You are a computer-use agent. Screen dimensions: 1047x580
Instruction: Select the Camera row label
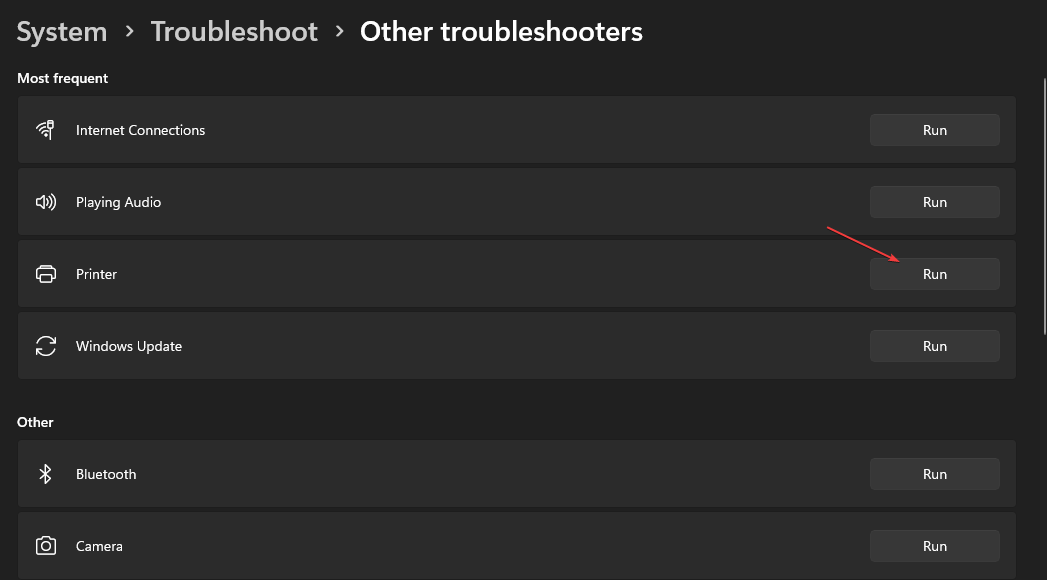click(99, 546)
